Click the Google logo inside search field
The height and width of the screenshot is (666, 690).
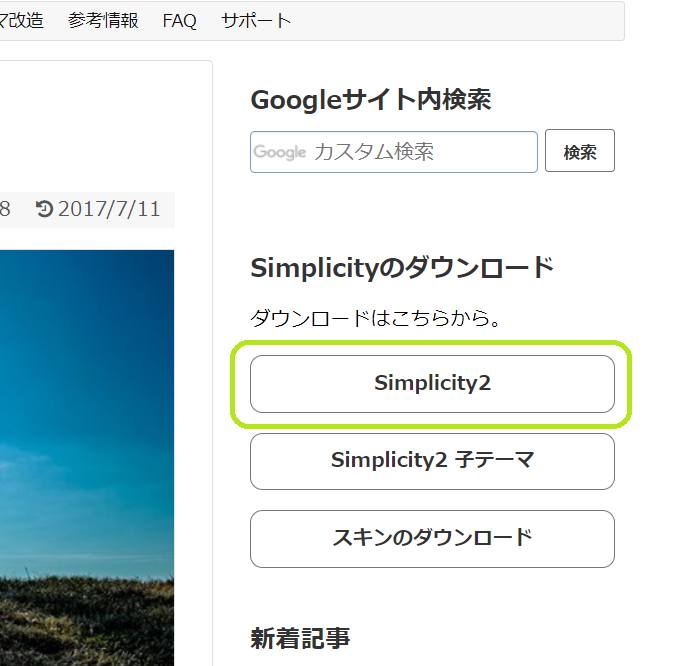click(x=279, y=152)
